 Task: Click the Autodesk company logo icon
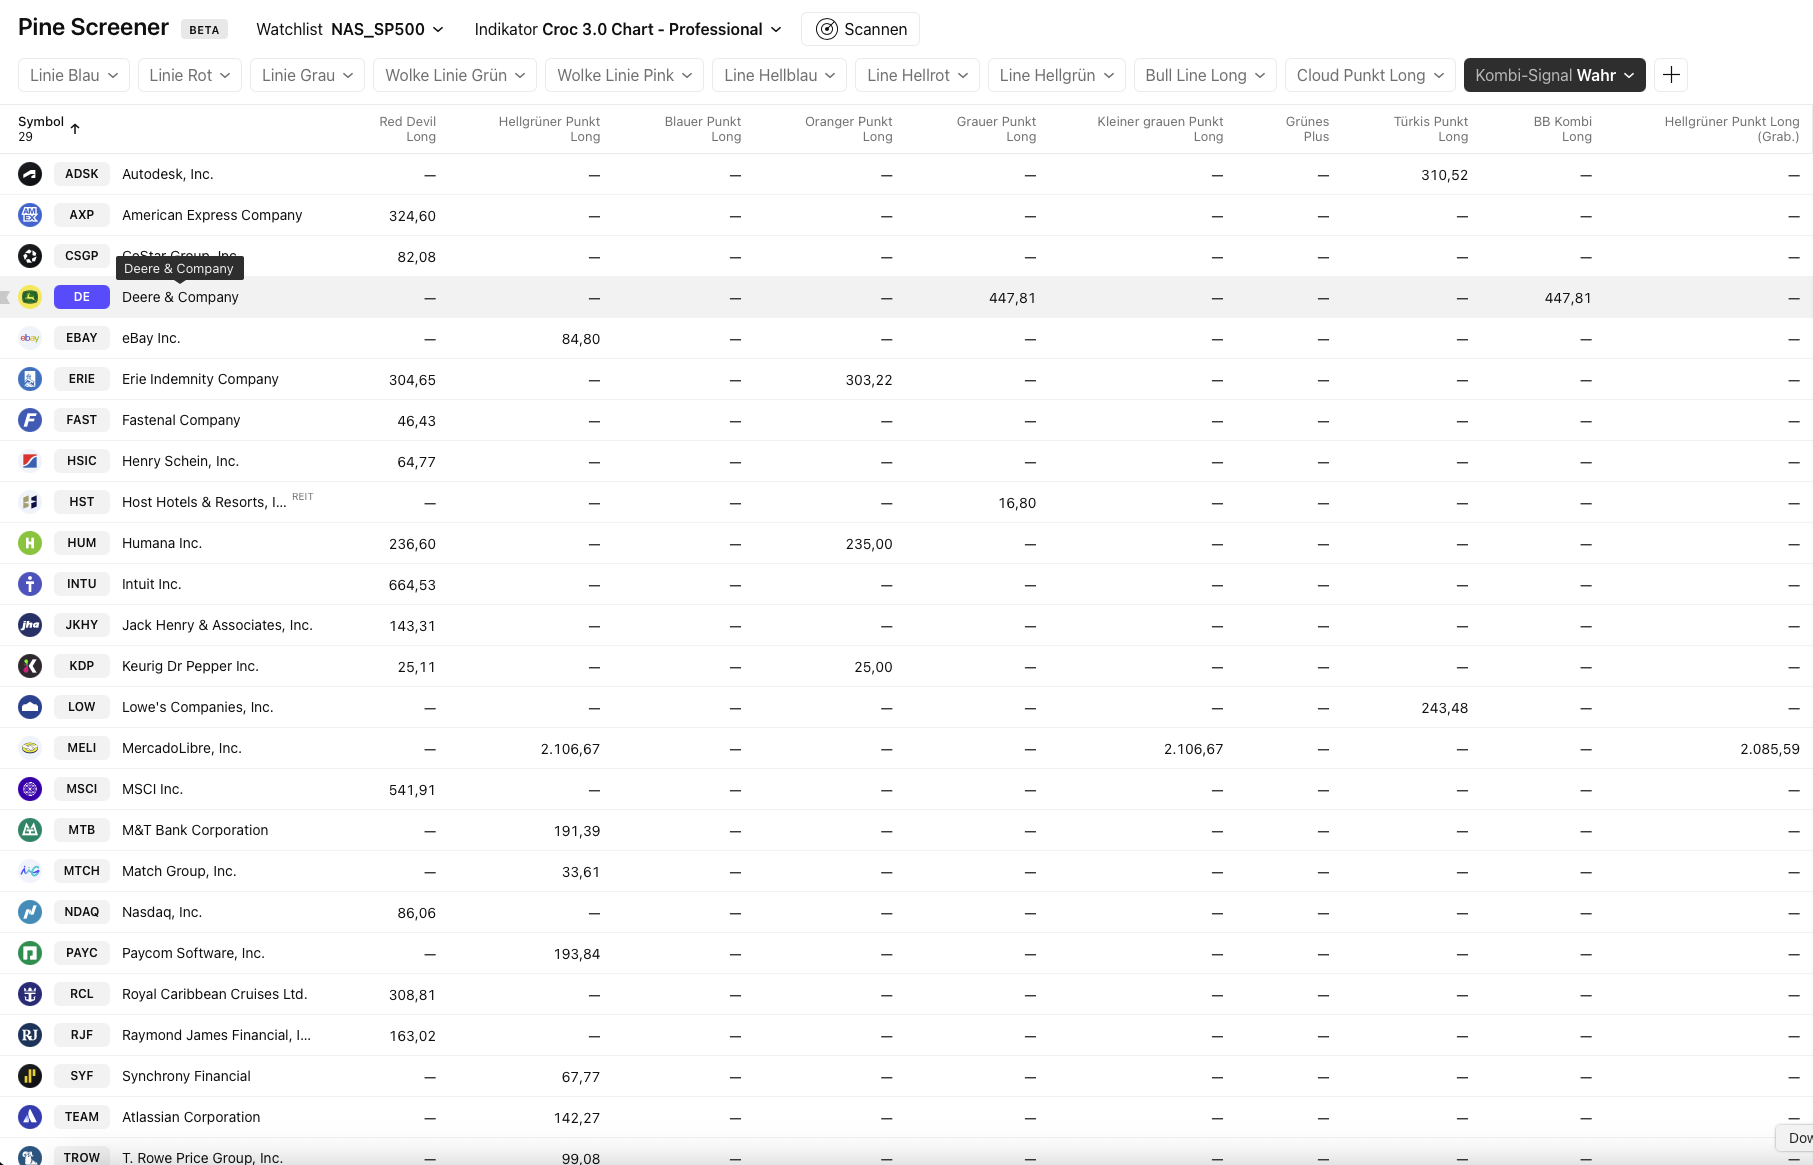(30, 174)
